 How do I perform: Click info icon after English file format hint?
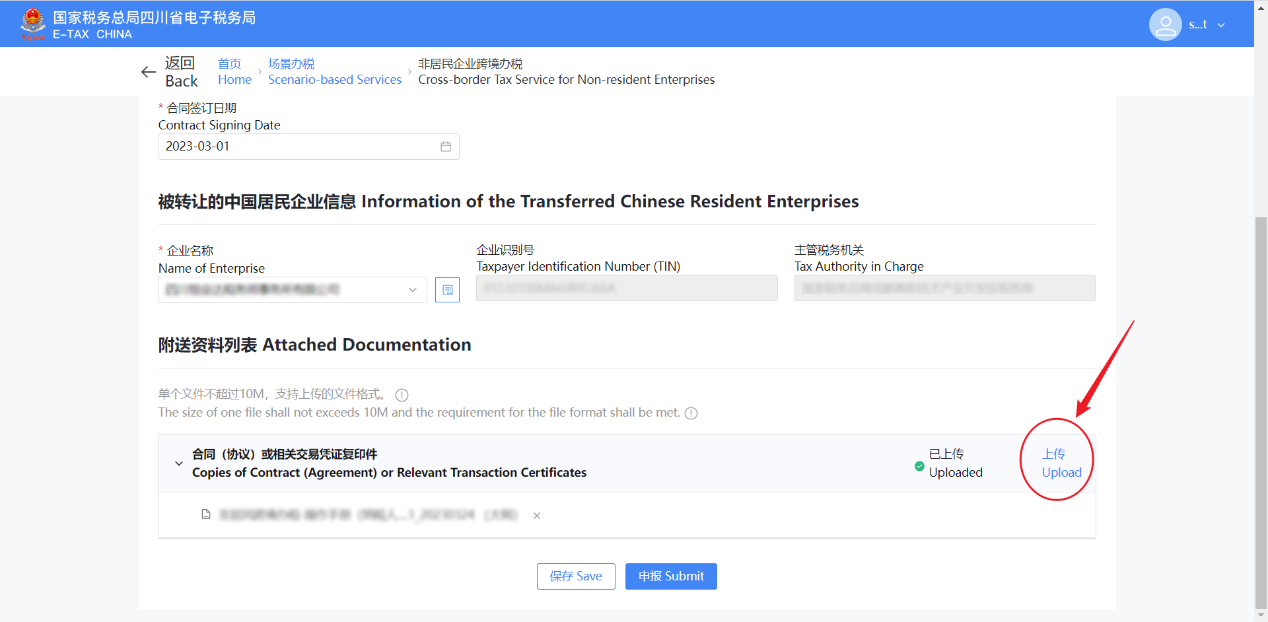[x=691, y=413]
